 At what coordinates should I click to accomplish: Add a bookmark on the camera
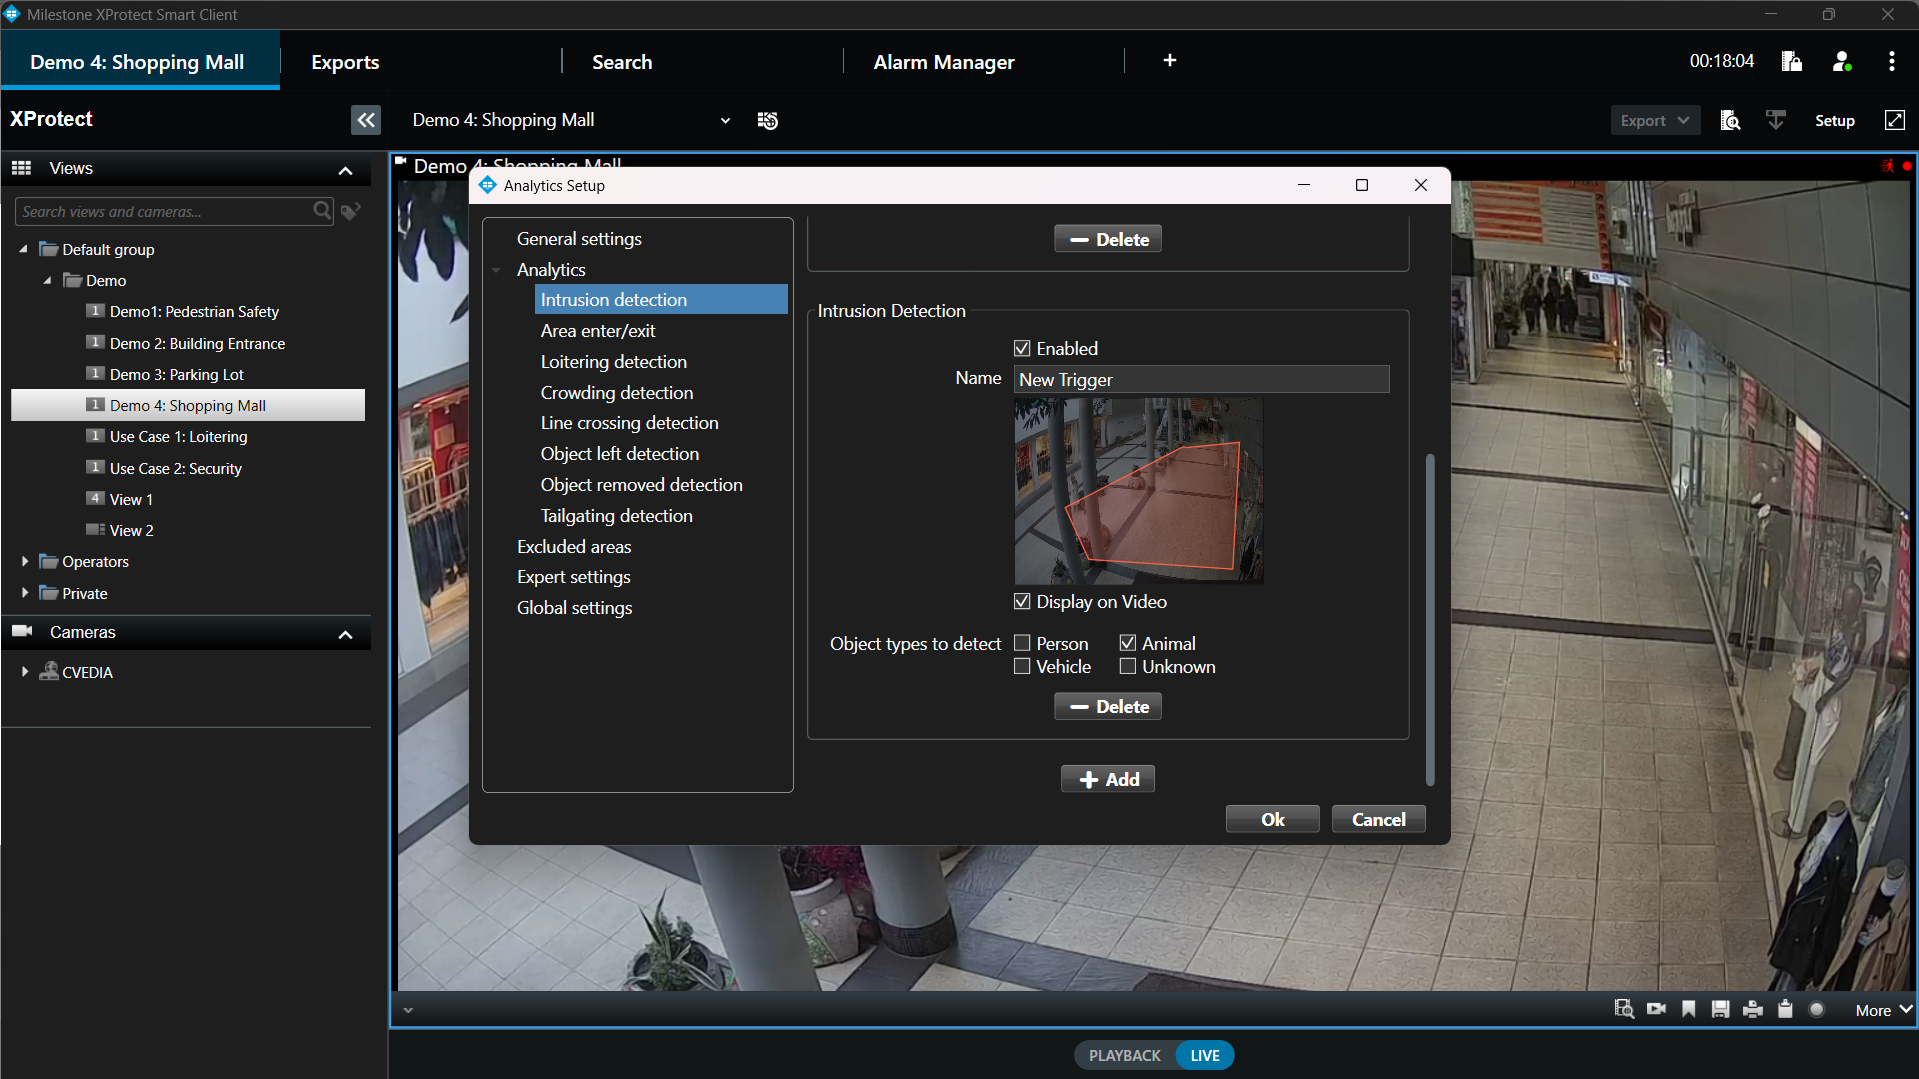pyautogui.click(x=1689, y=1009)
